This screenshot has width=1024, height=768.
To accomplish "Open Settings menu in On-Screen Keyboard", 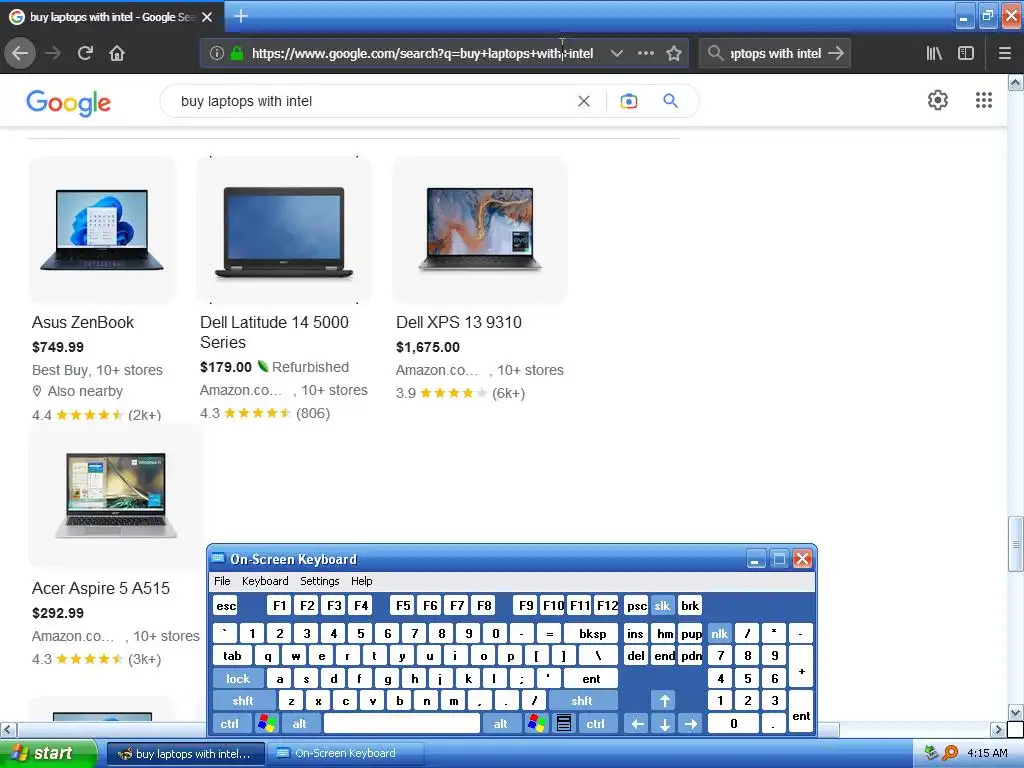I will (320, 581).
